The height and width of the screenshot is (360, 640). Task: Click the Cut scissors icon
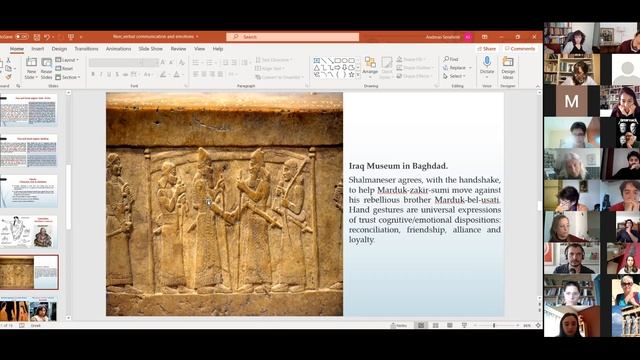[x=8, y=60]
